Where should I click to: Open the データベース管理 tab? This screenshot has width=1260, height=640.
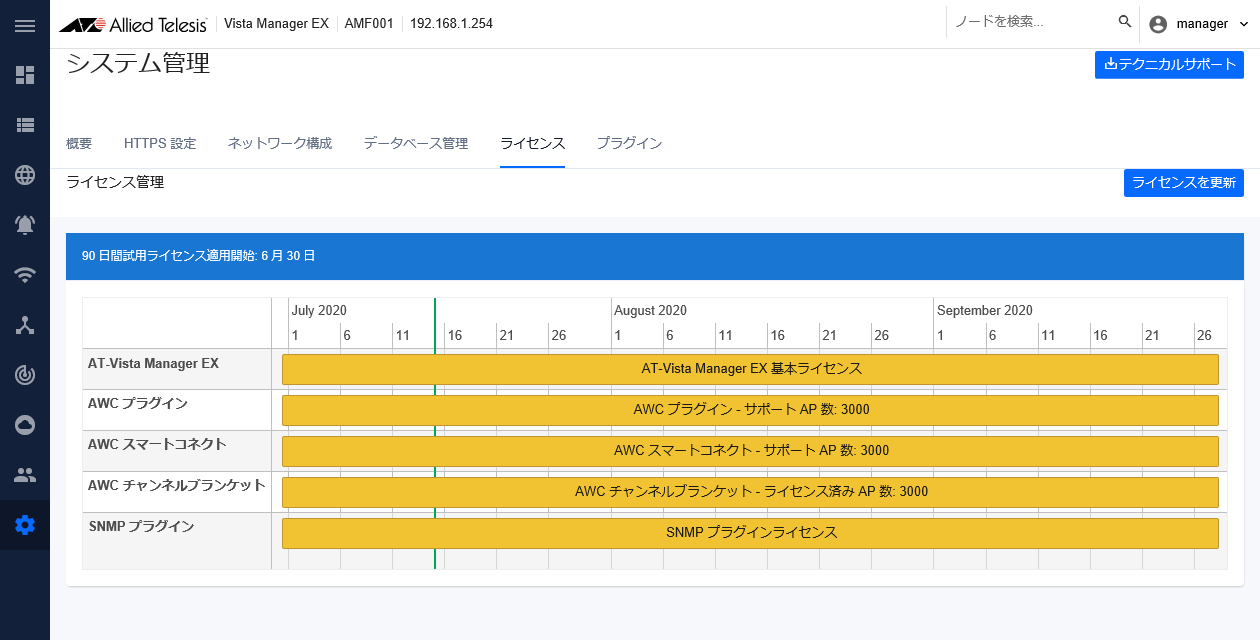tap(416, 144)
